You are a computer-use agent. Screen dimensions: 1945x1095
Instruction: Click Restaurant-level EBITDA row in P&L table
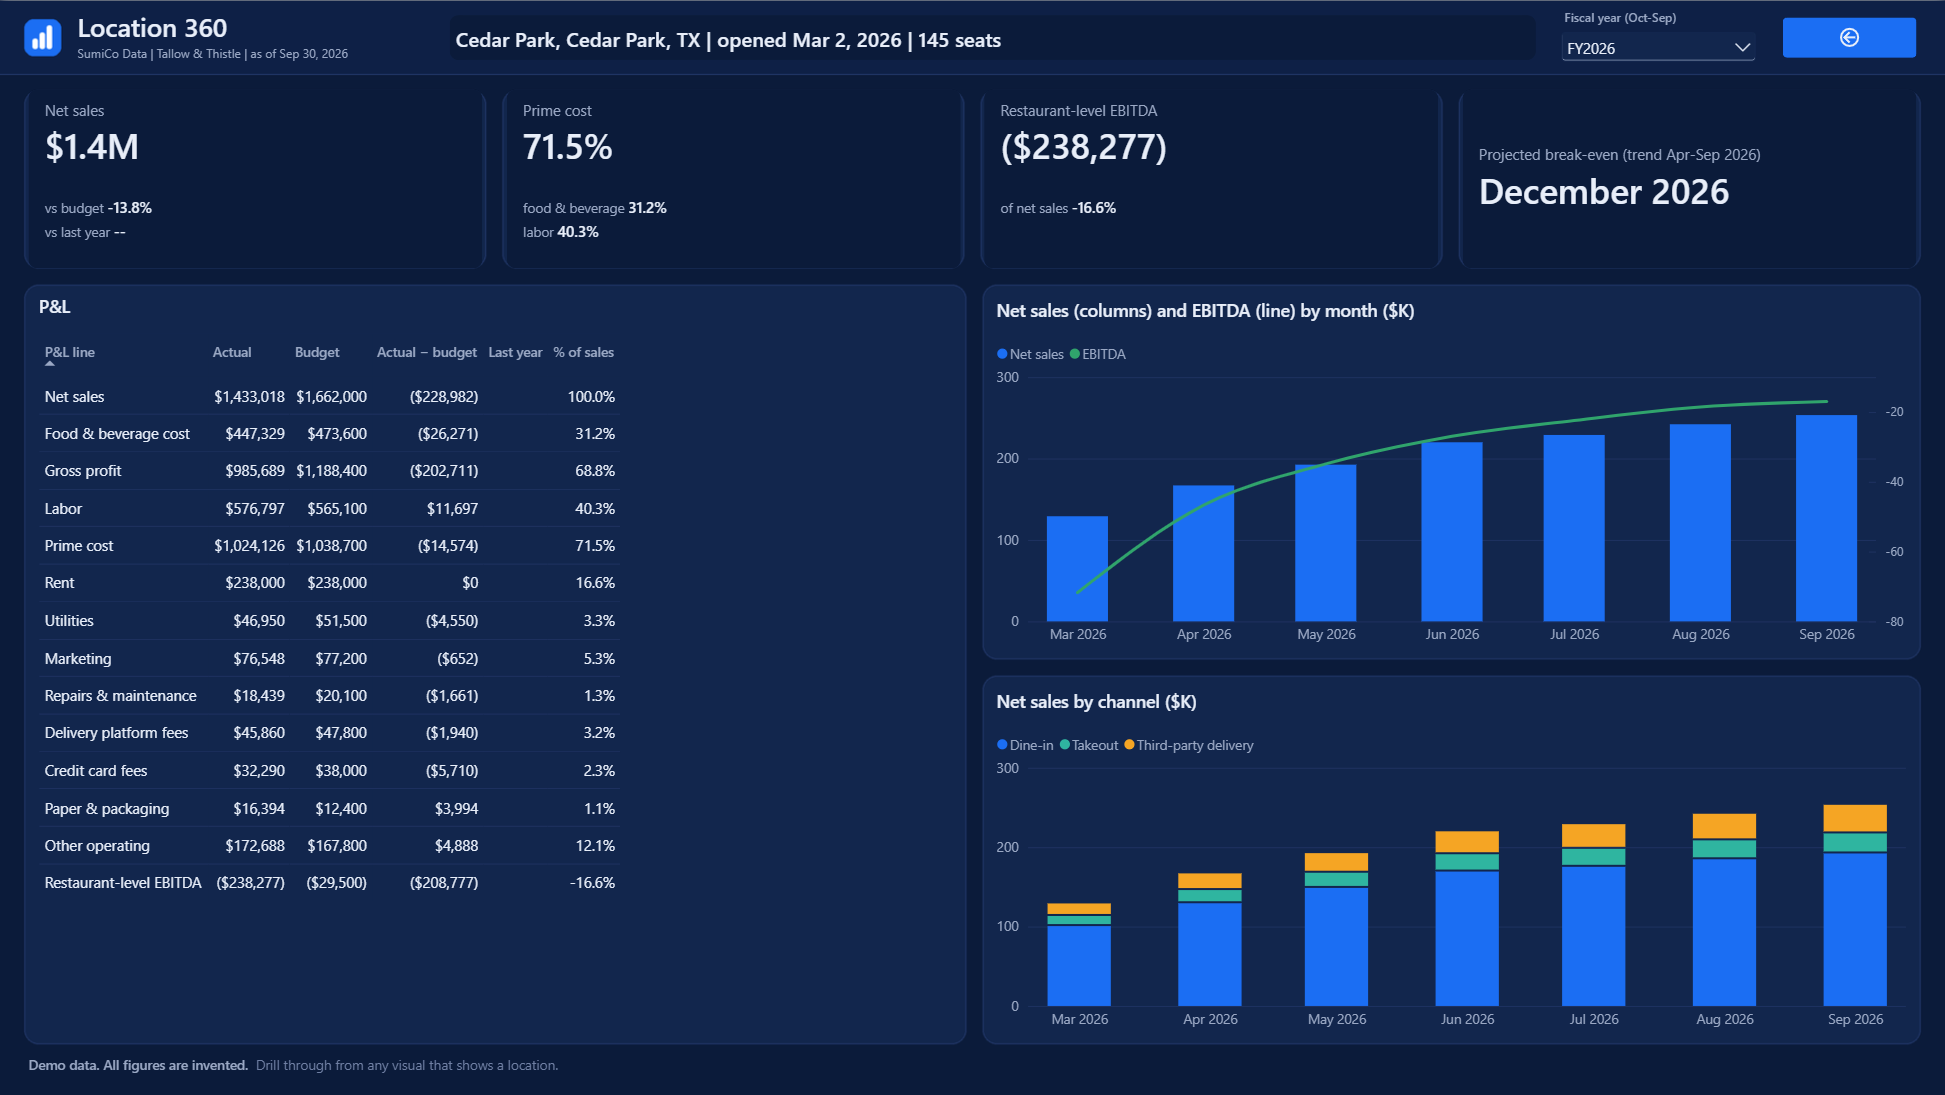pos(330,883)
